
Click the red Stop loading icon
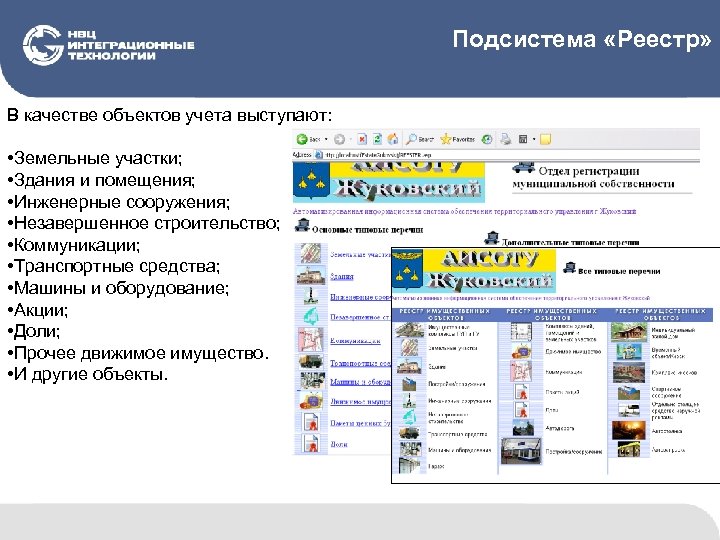(x=362, y=139)
